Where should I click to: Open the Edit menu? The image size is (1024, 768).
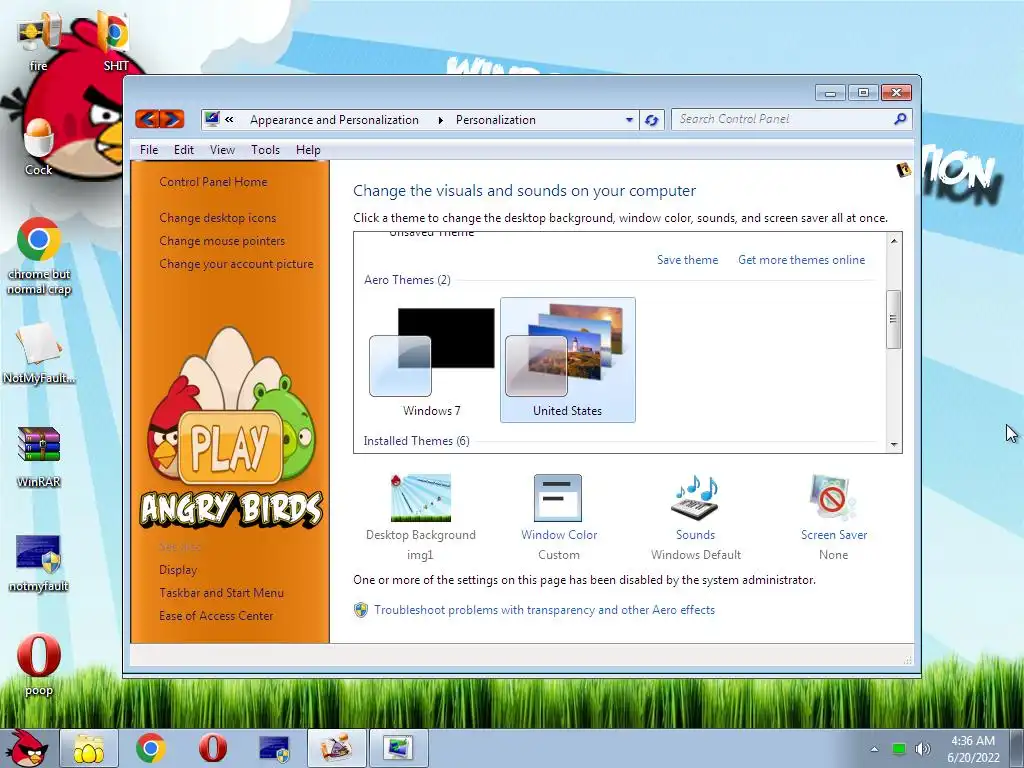tap(184, 150)
